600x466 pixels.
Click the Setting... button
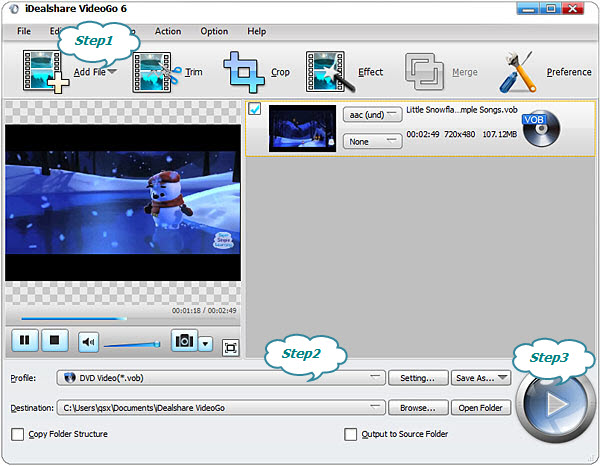click(418, 378)
